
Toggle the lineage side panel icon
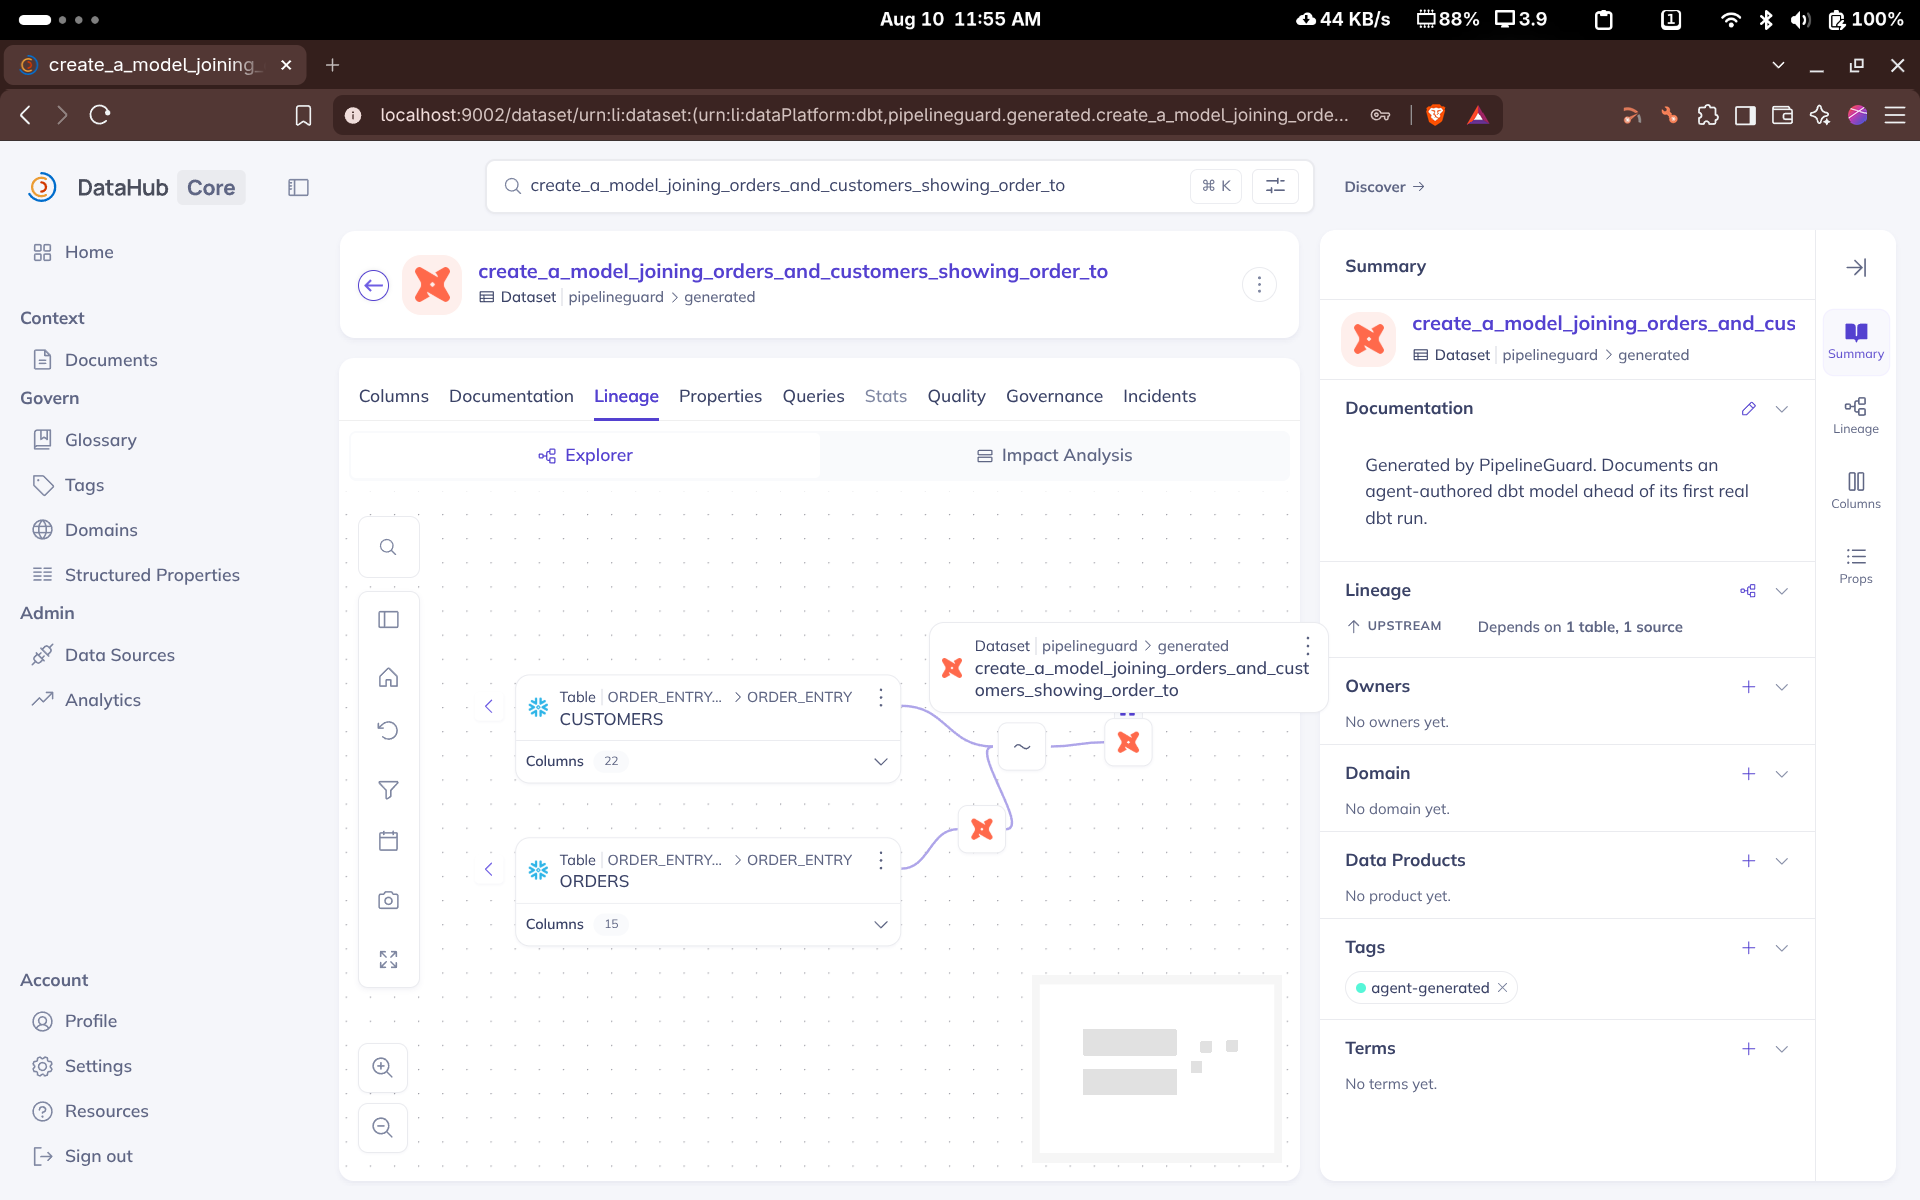[388, 620]
